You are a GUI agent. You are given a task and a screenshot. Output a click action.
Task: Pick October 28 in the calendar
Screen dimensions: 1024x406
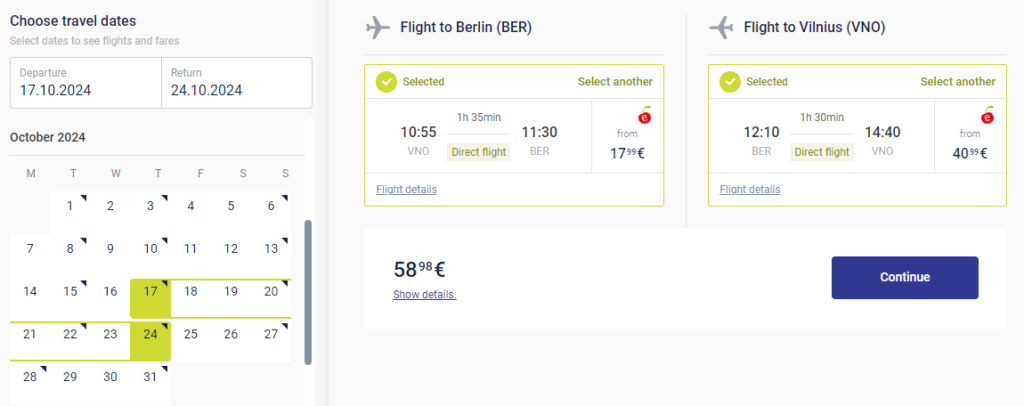30,377
